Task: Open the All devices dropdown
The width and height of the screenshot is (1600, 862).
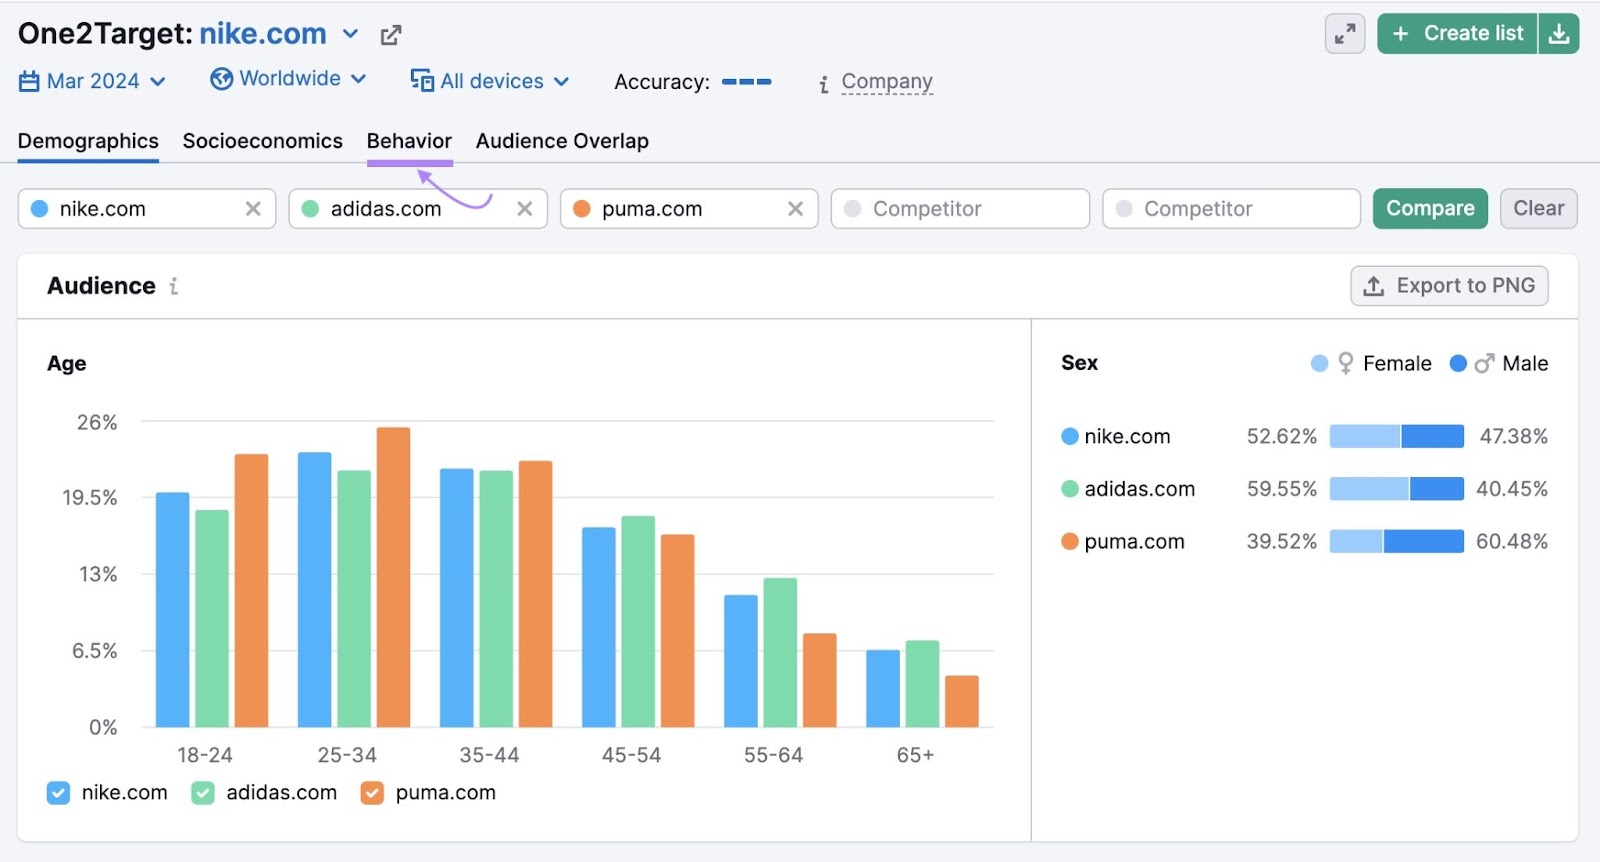Action: click(x=490, y=81)
